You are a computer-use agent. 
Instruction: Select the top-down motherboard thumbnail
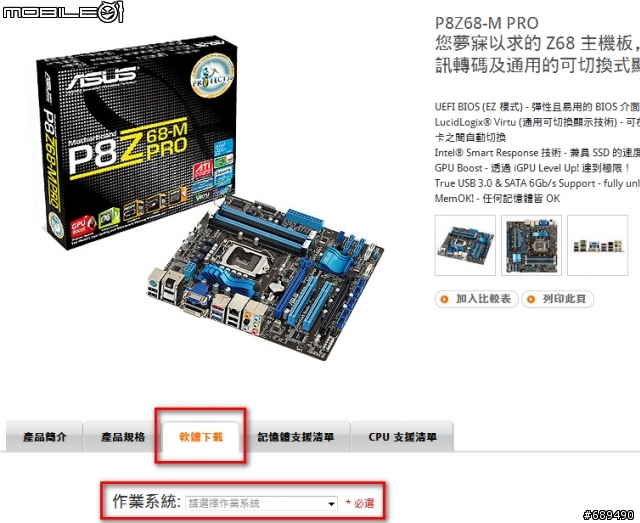[x=531, y=245]
